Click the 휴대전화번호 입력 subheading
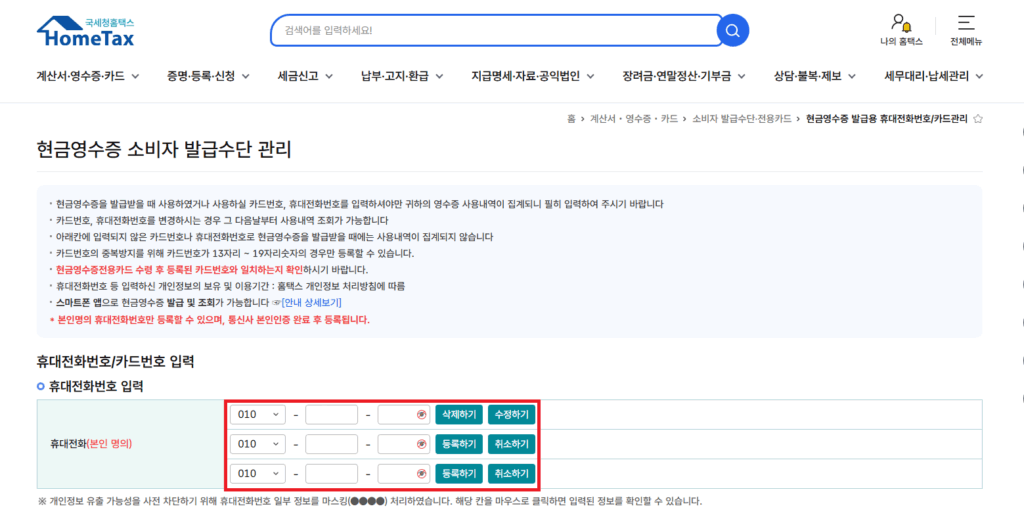Image resolution: width=1024 pixels, height=523 pixels. pos(96,387)
